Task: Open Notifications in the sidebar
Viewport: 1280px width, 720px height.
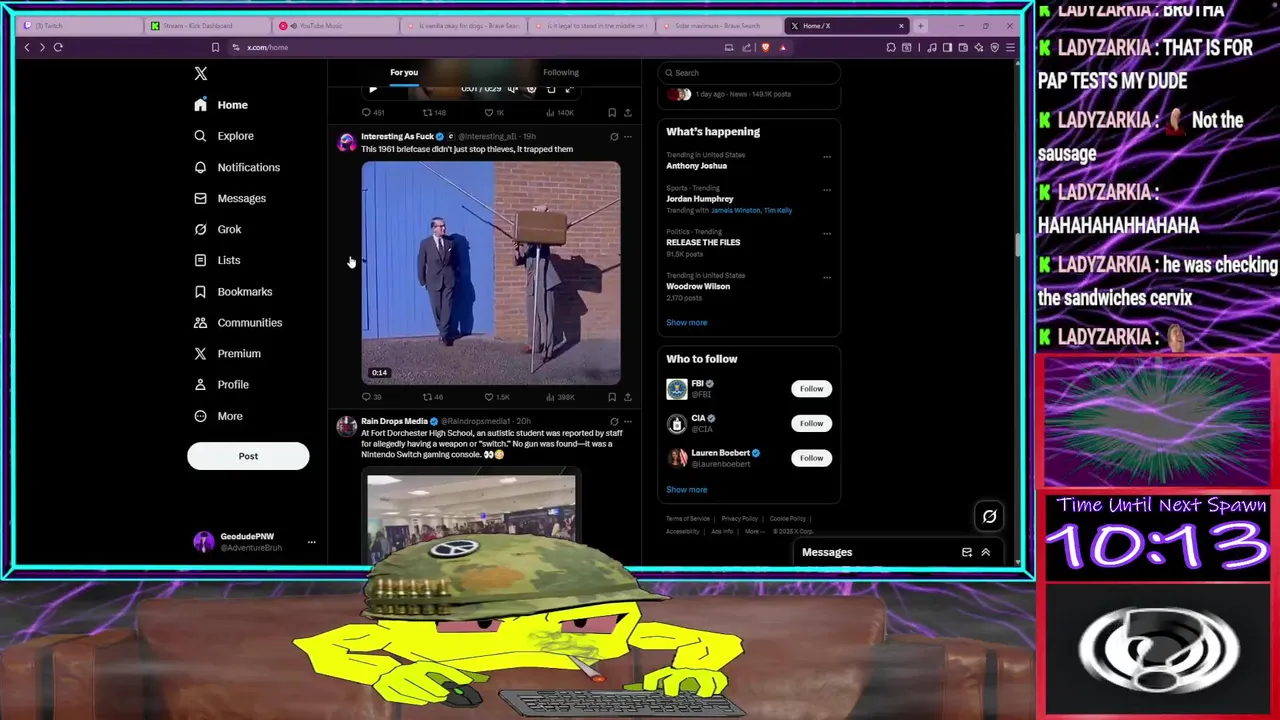Action: tap(237, 167)
